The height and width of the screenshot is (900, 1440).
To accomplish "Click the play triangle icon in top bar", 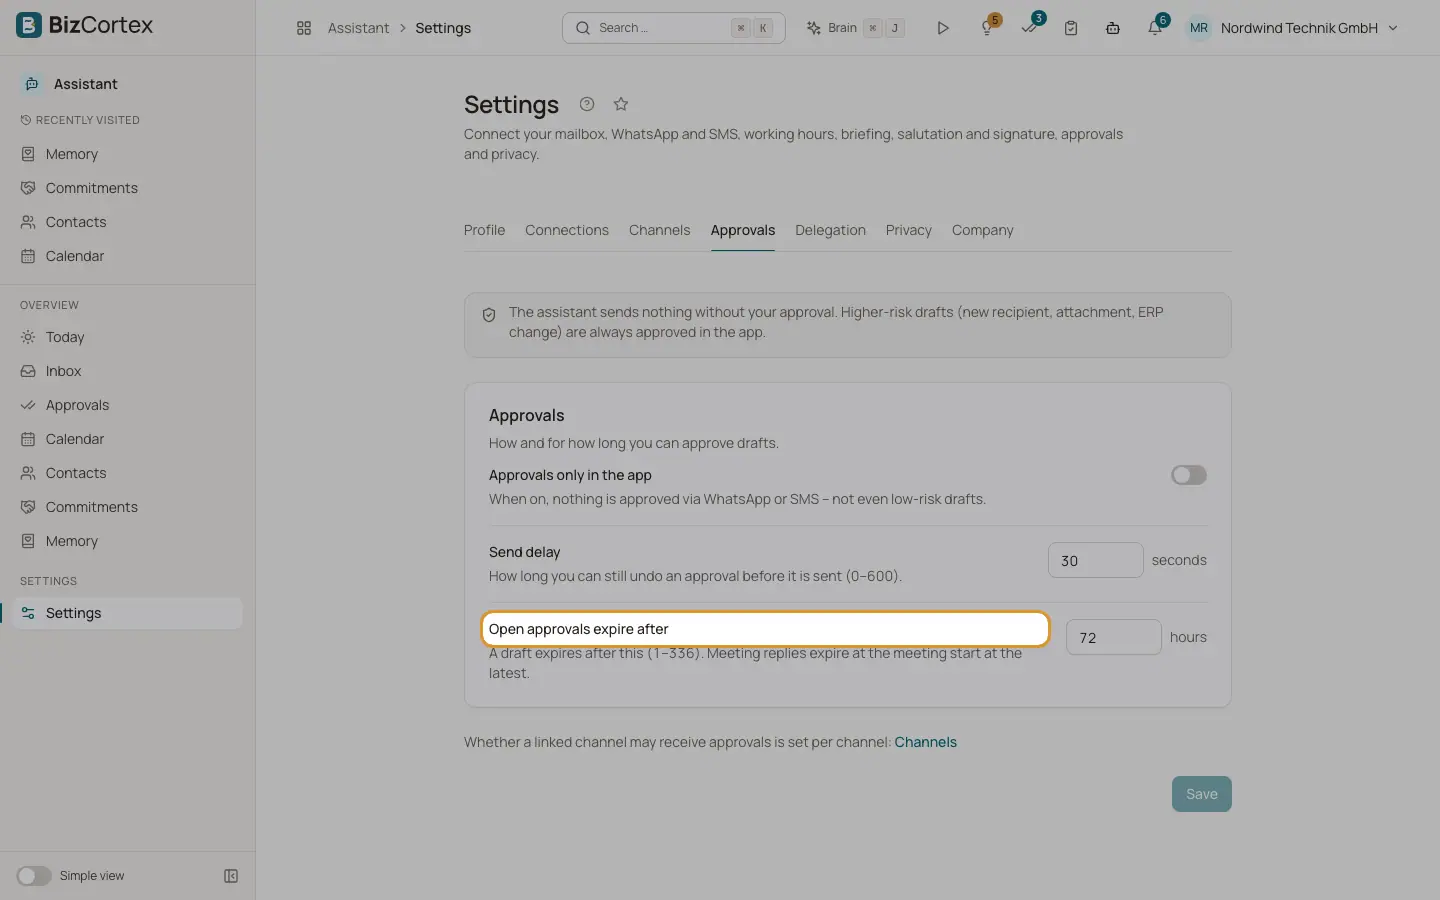I will pyautogui.click(x=942, y=28).
